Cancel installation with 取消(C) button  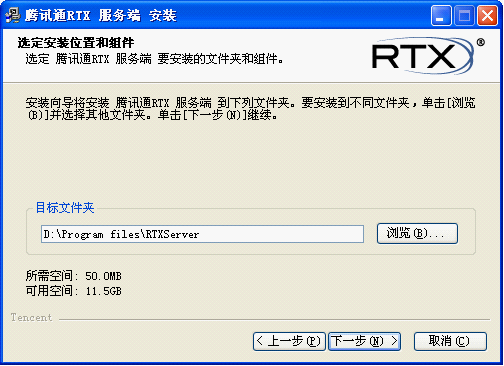[450, 341]
